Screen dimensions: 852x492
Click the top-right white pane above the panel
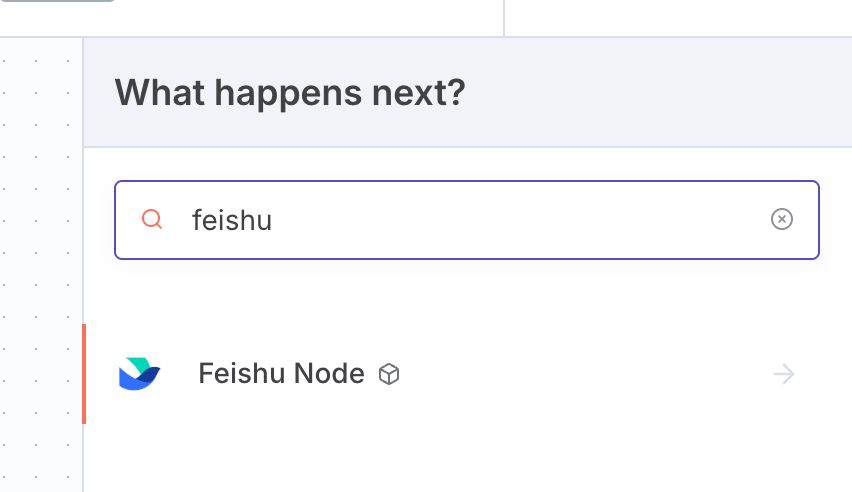[680, 16]
